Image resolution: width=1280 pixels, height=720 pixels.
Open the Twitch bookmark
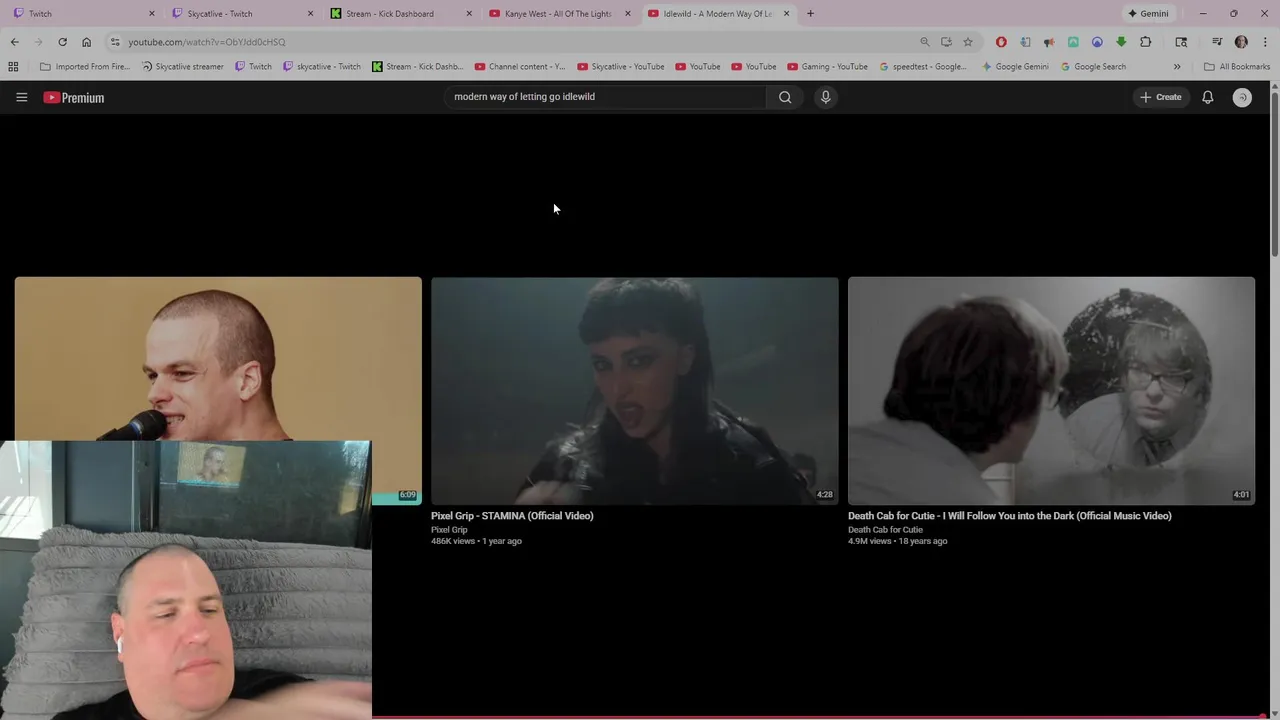click(253, 67)
